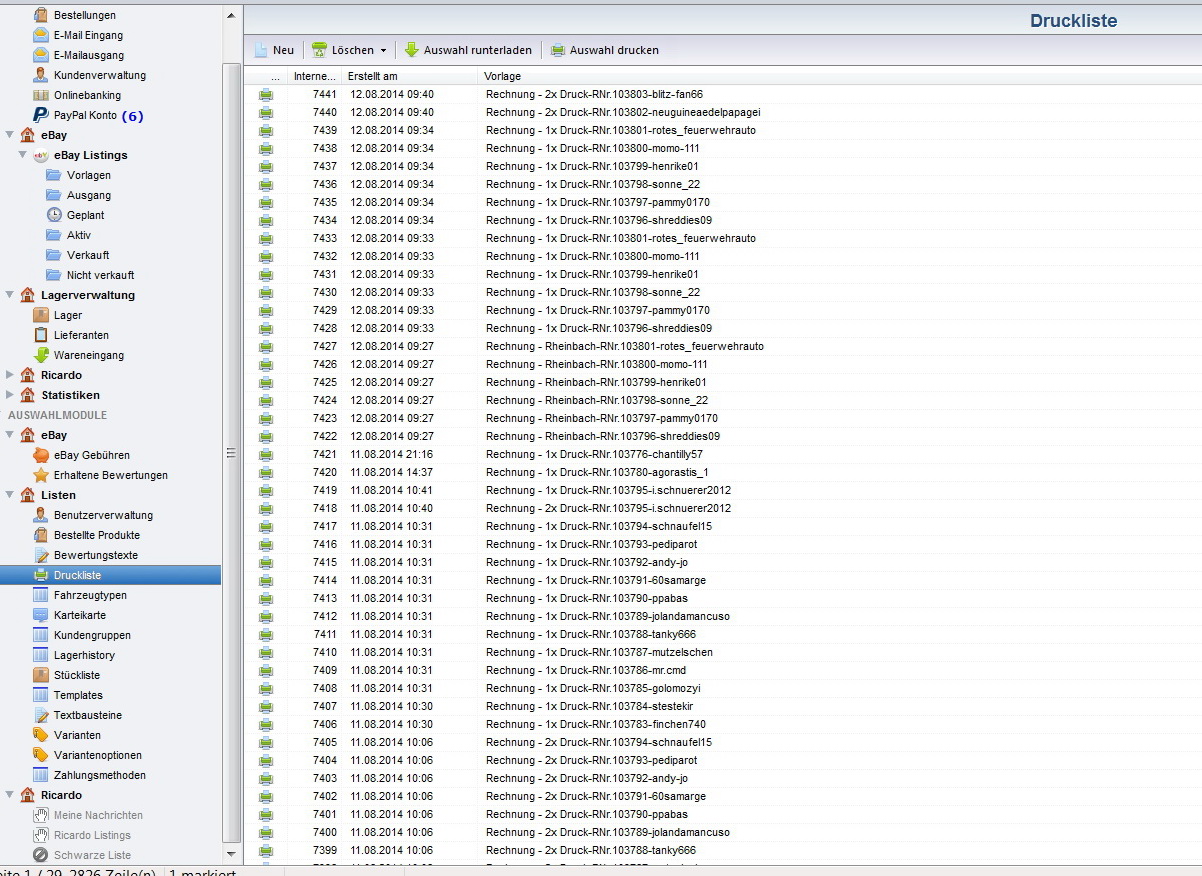This screenshot has width=1202, height=876.
Task: Click Auswahl drucken in toolbar
Action: click(604, 50)
